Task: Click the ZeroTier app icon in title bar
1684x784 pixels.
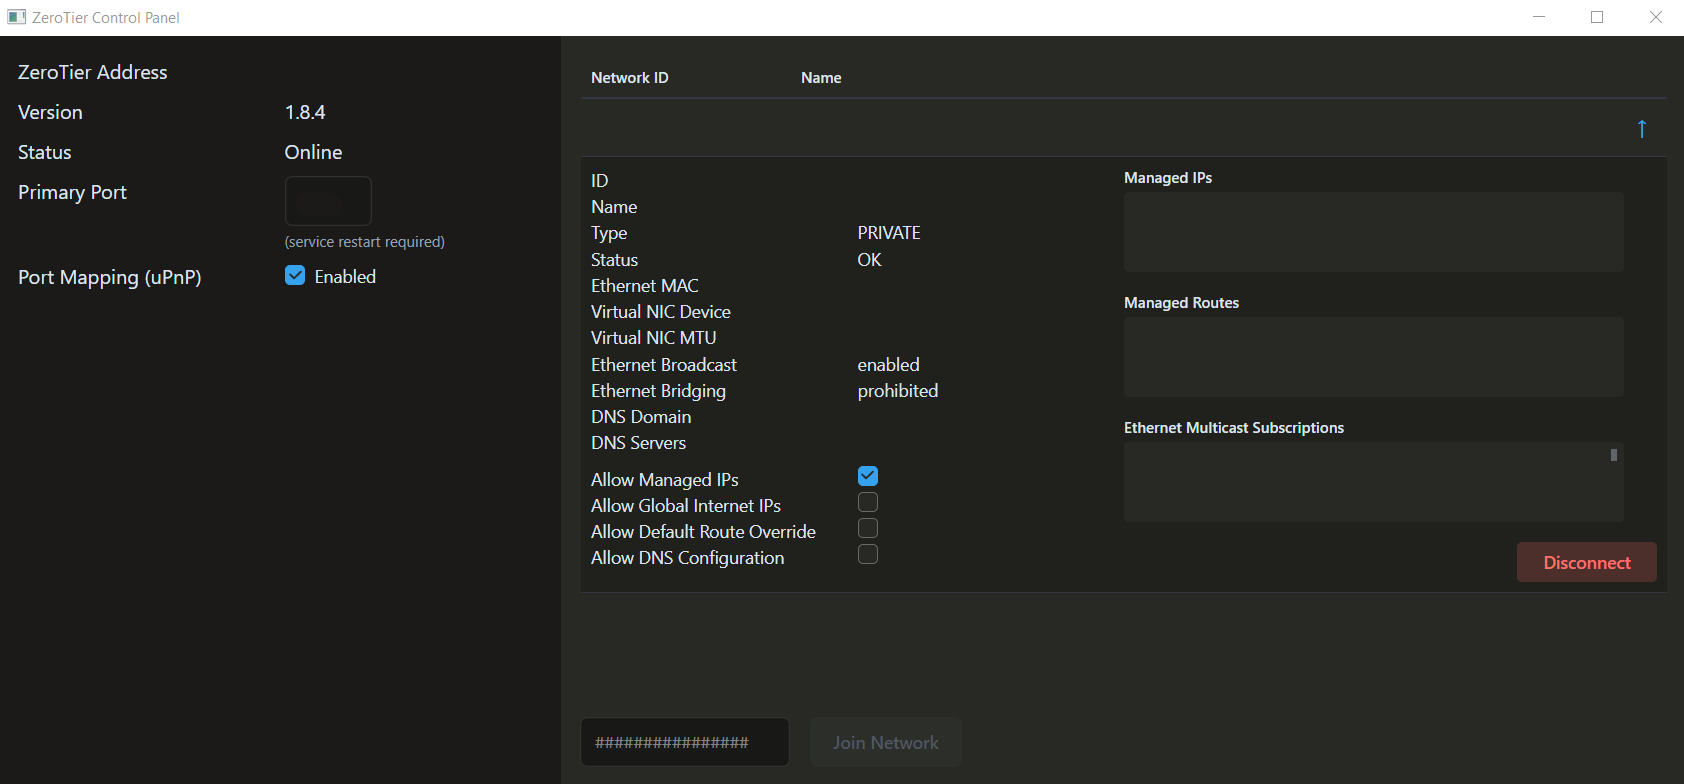Action: [16, 17]
